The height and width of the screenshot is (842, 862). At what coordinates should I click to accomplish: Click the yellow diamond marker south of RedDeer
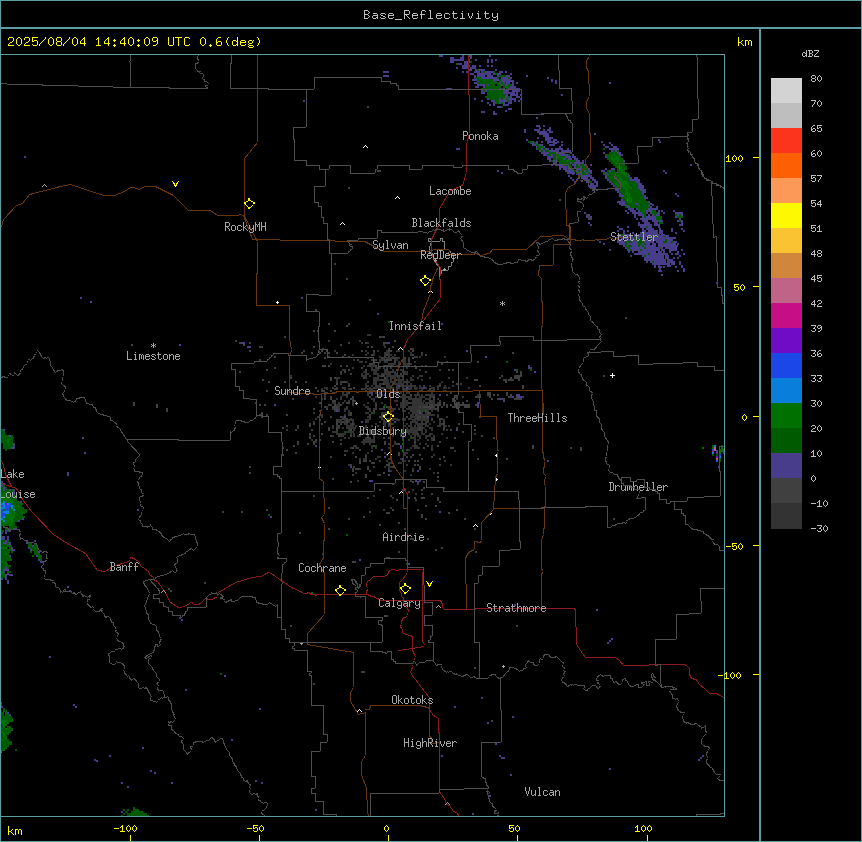tap(426, 281)
